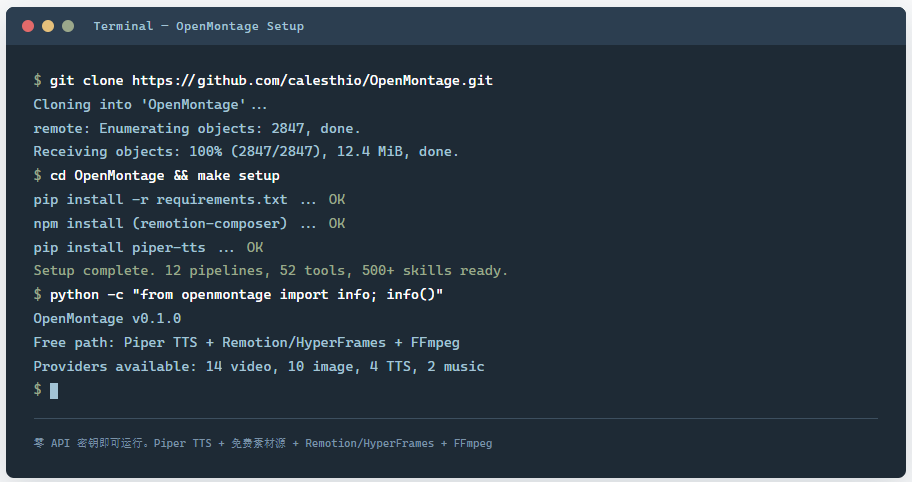The image size is (912, 482).
Task: Click the blinking cursor at last prompt
Action: 54,391
